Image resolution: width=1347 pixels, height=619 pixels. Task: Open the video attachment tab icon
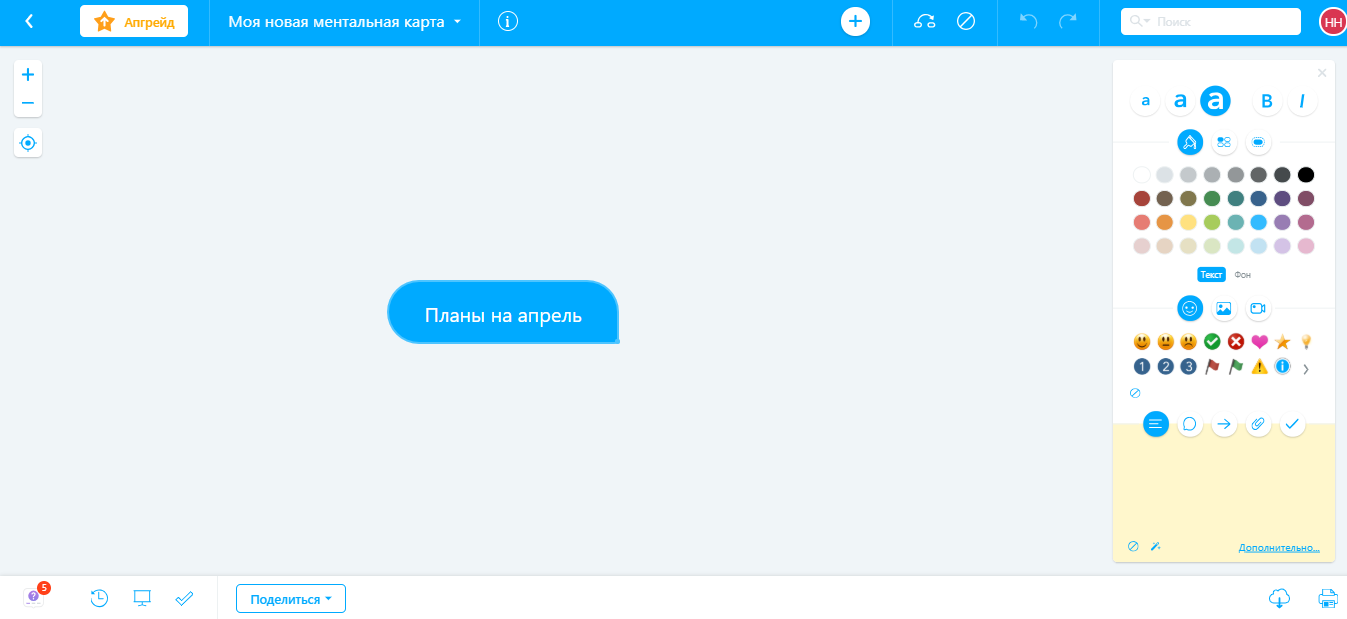point(1258,308)
